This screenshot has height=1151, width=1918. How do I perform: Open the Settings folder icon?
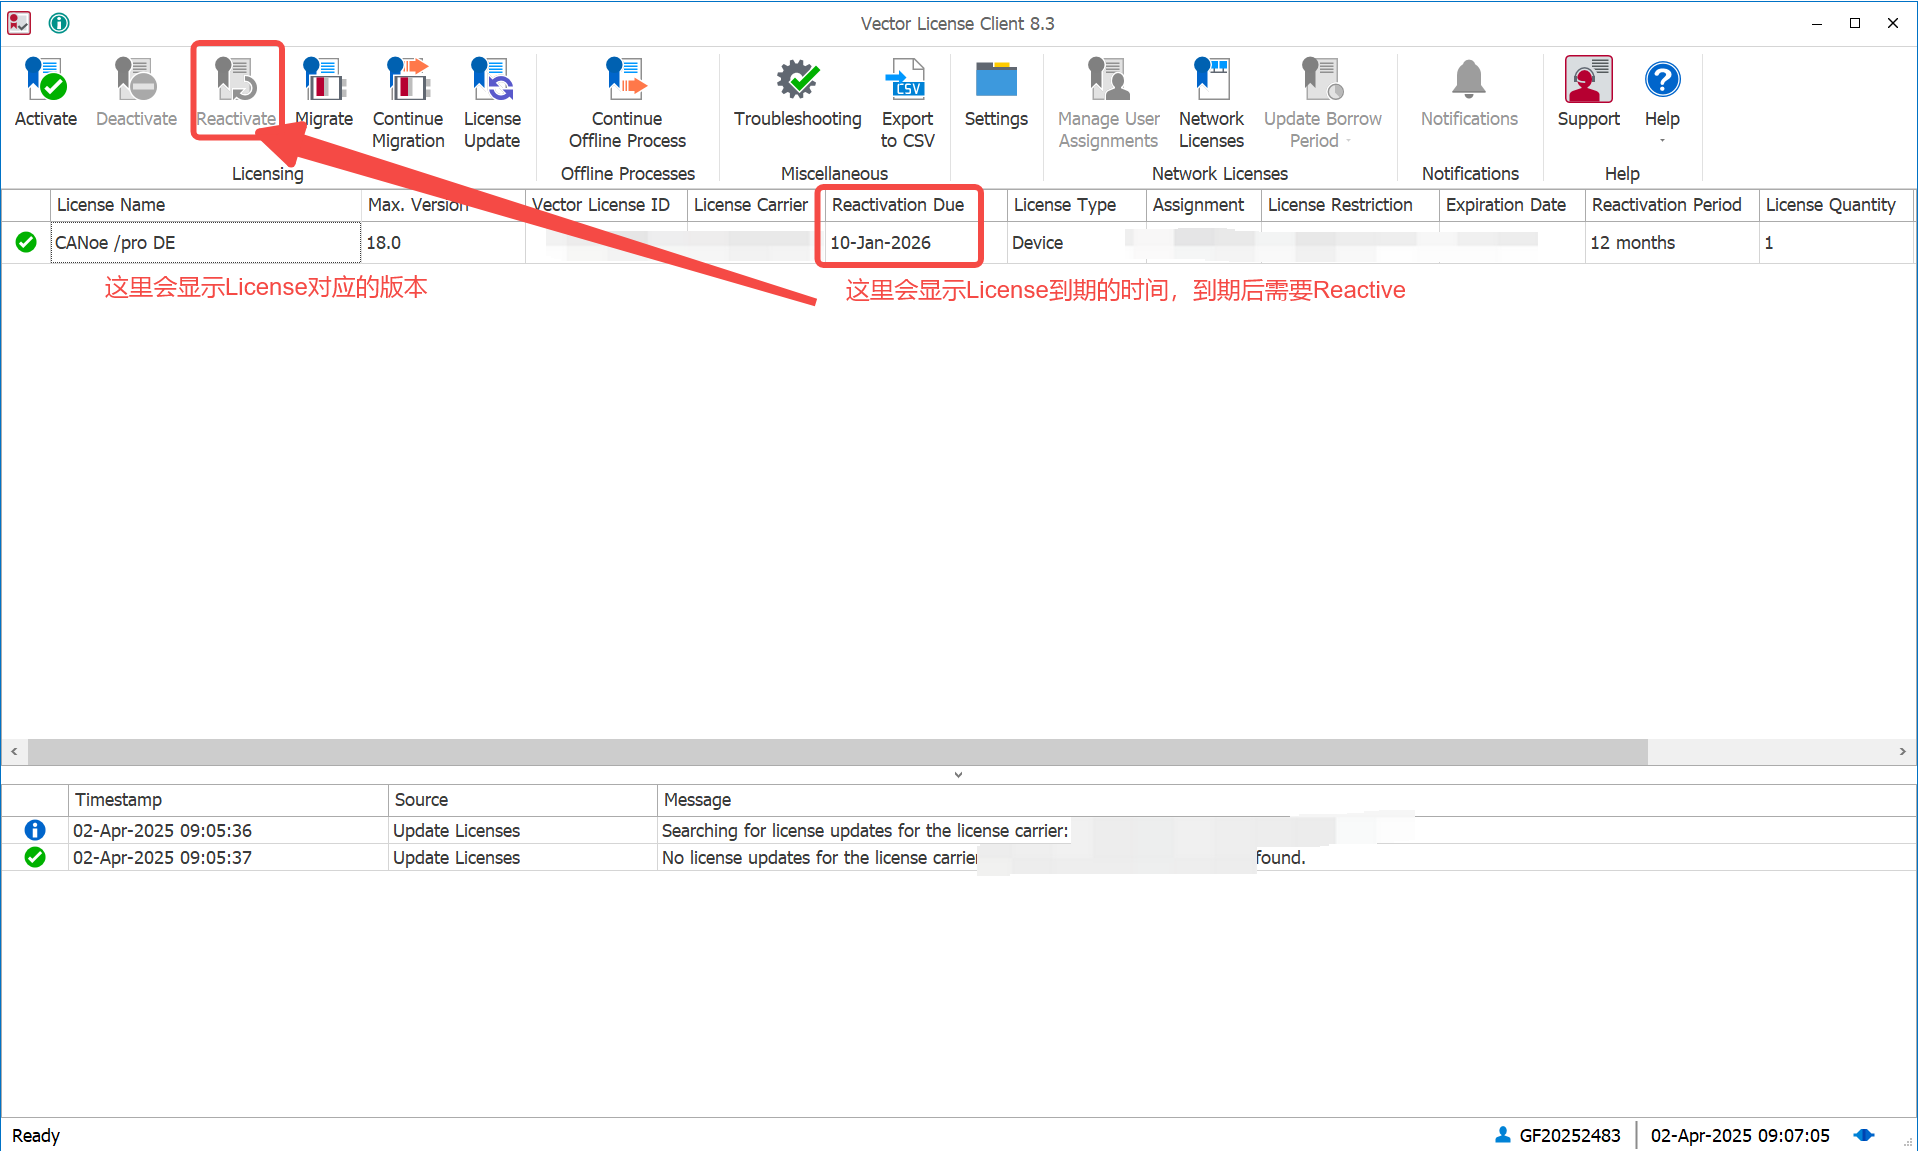[x=996, y=80]
